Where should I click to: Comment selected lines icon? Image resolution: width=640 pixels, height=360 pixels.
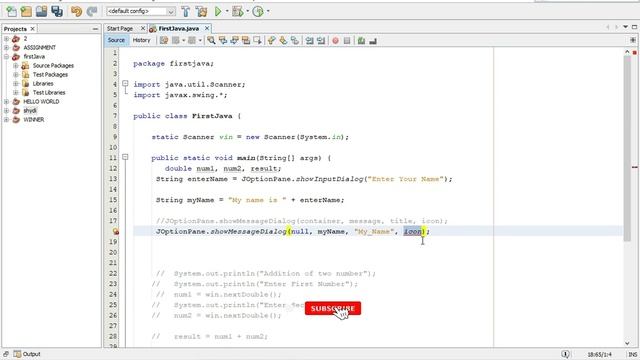click(x=361, y=40)
